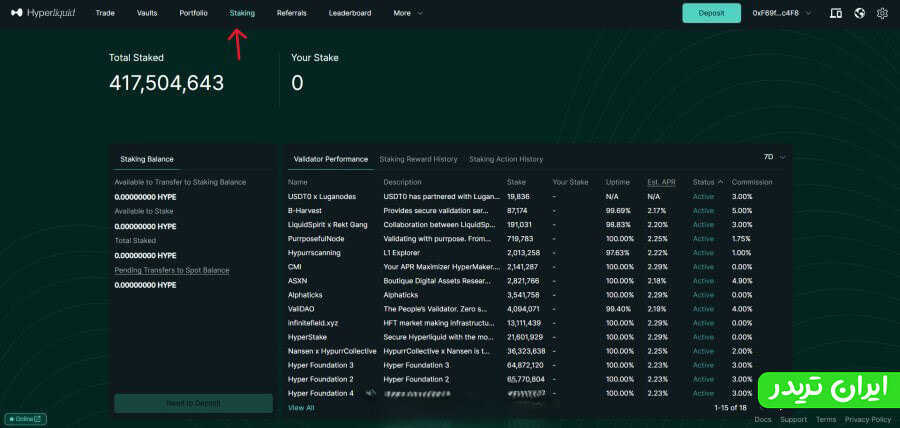
Task: Sort by Status column arrow
Action: click(720, 182)
